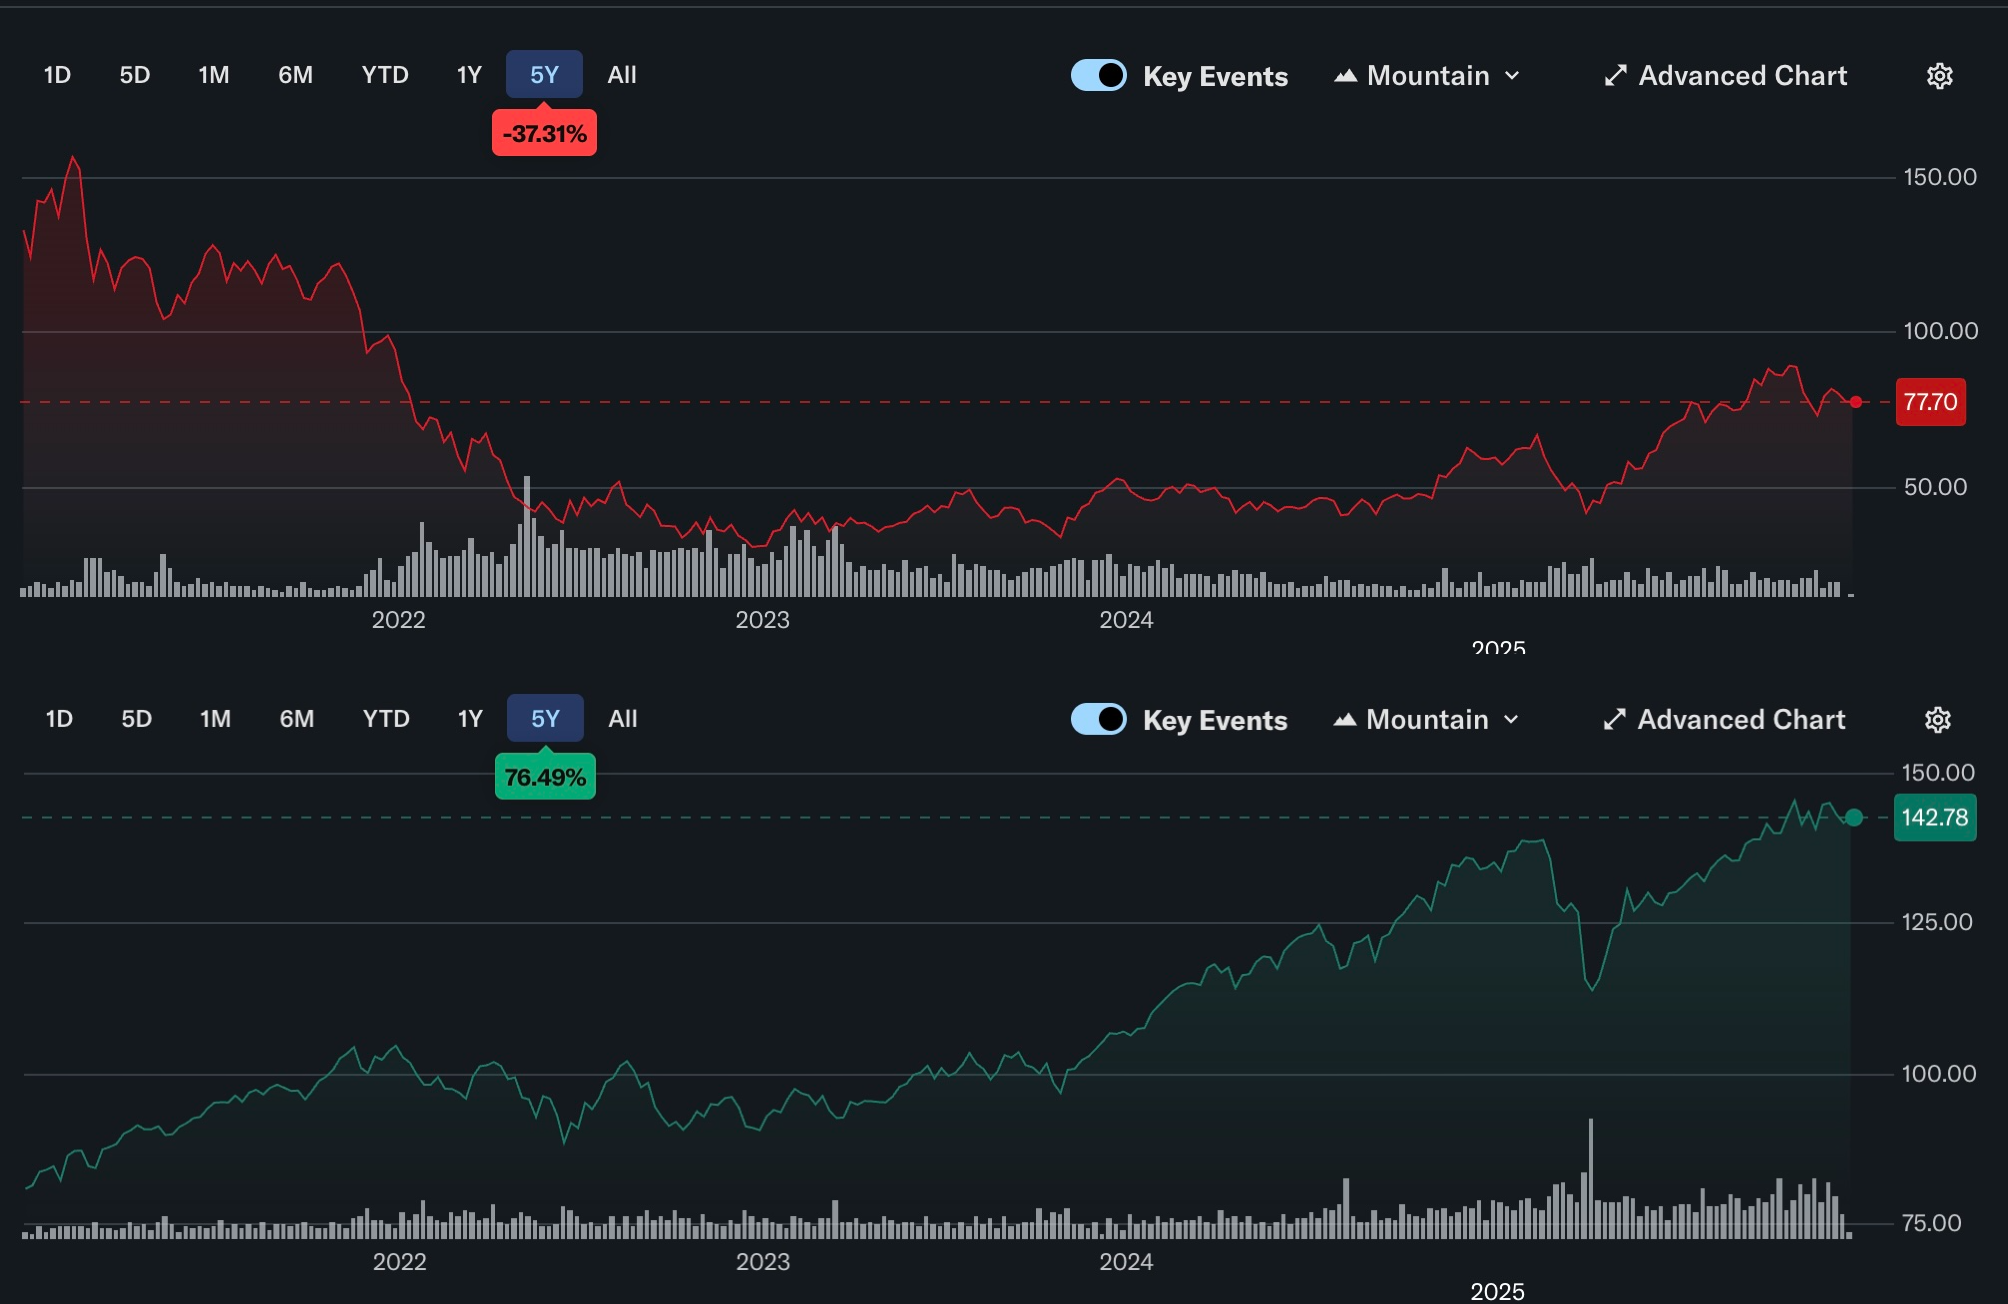Screen dimensions: 2008x1304
Task: Click green endpoint dot on bottom chart
Action: [1853, 818]
